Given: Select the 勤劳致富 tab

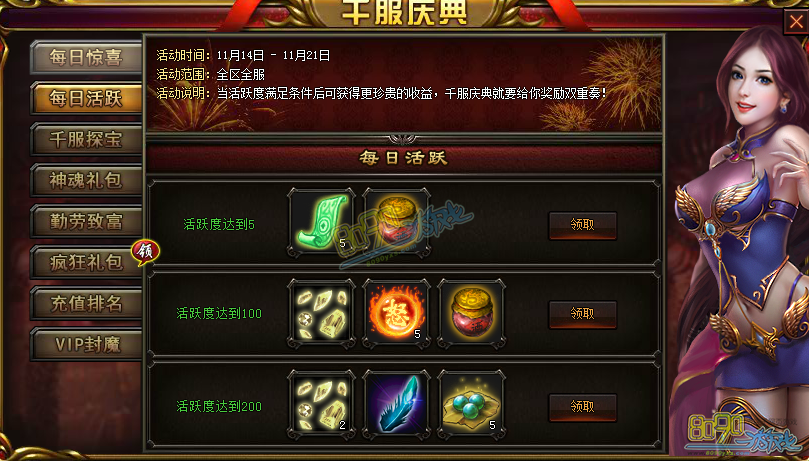Looking at the screenshot, I should point(86,221).
